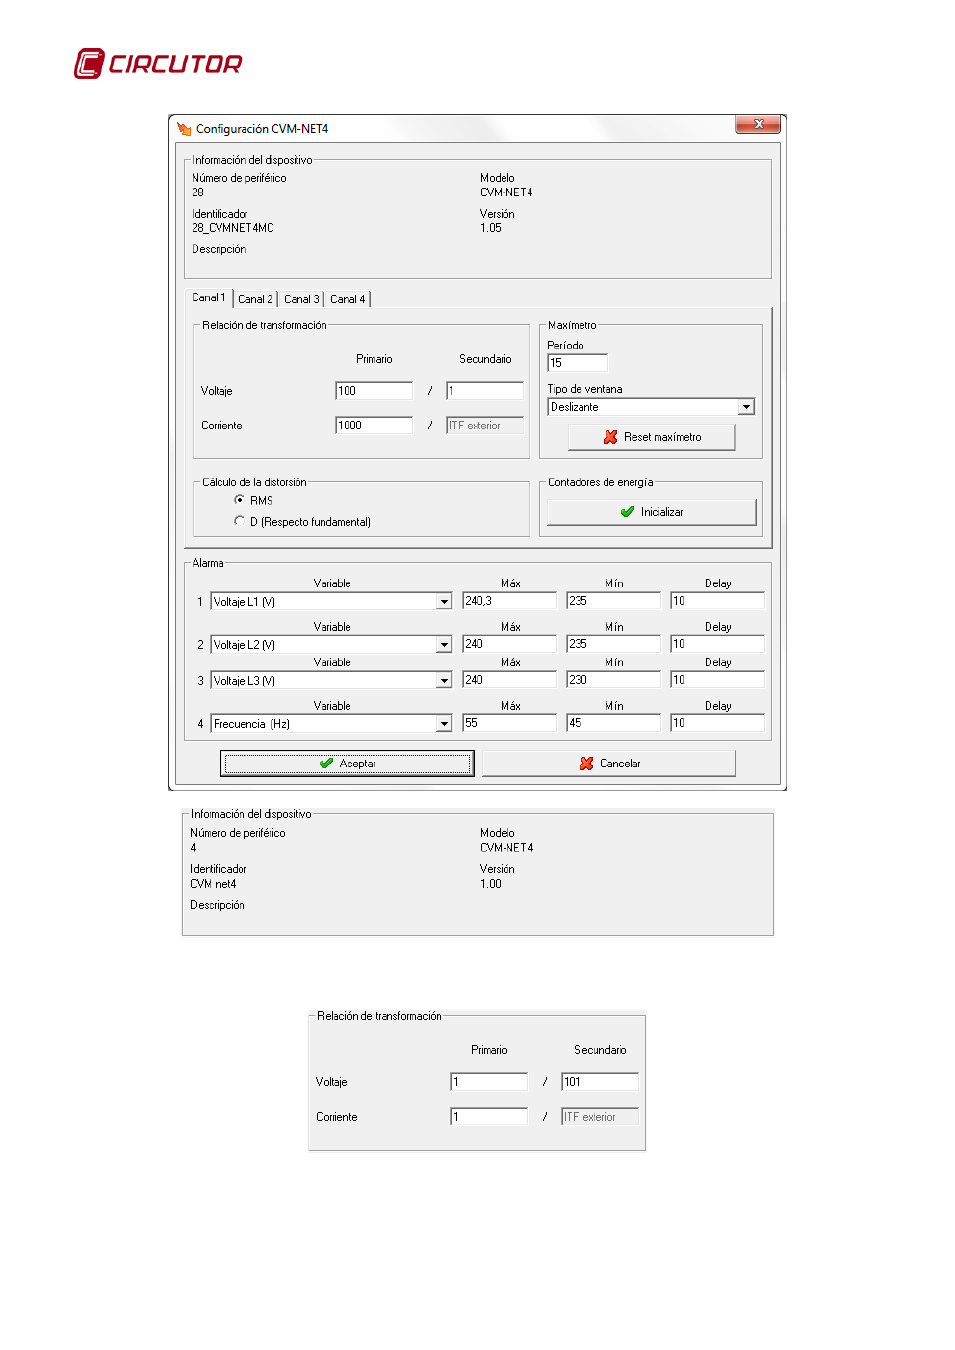Click lower Corriente primario field with 1
The height and width of the screenshot is (1350, 955).
point(489,1117)
